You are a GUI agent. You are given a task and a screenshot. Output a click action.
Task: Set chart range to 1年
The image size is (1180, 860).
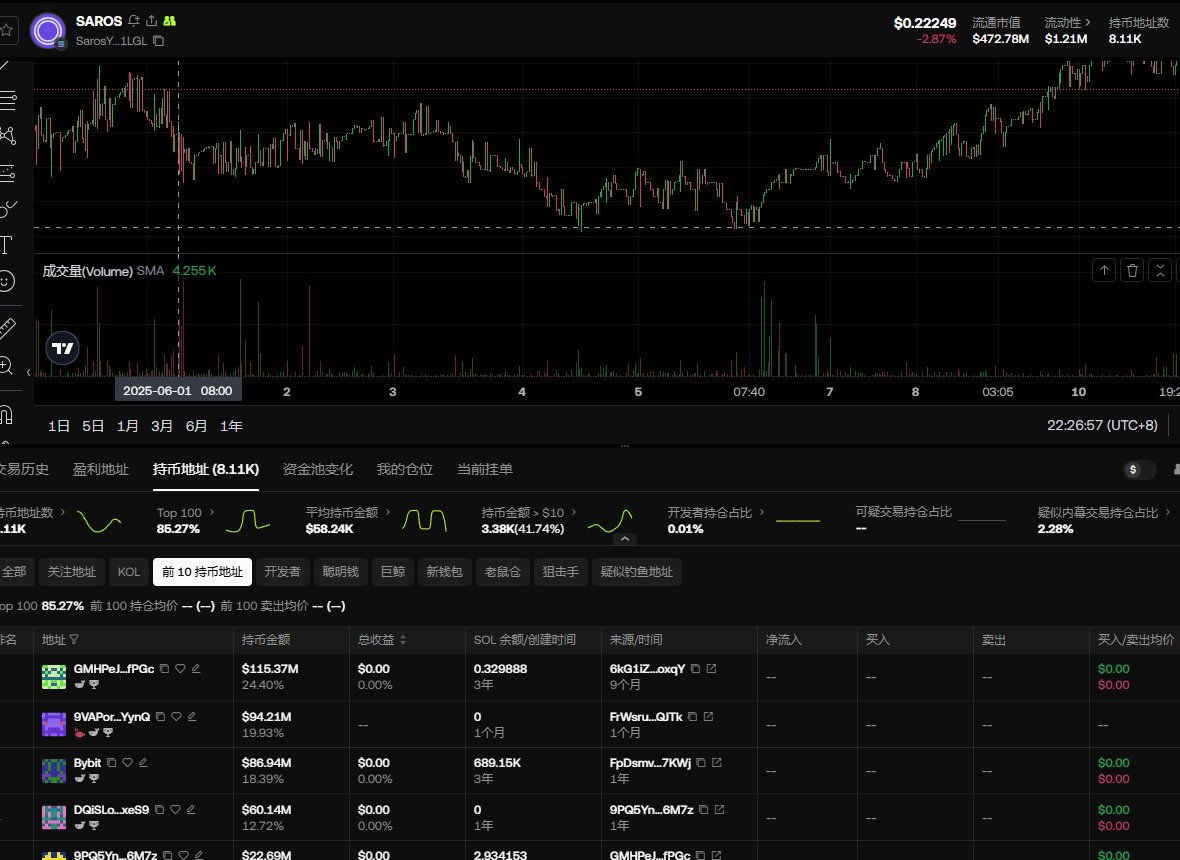[x=231, y=427]
